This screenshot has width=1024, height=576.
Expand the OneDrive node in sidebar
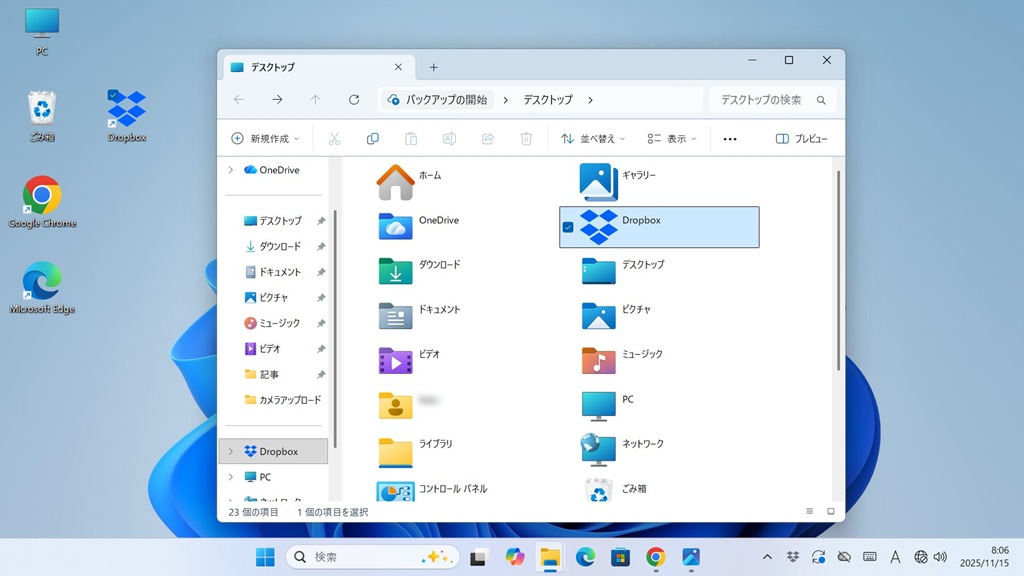point(231,170)
